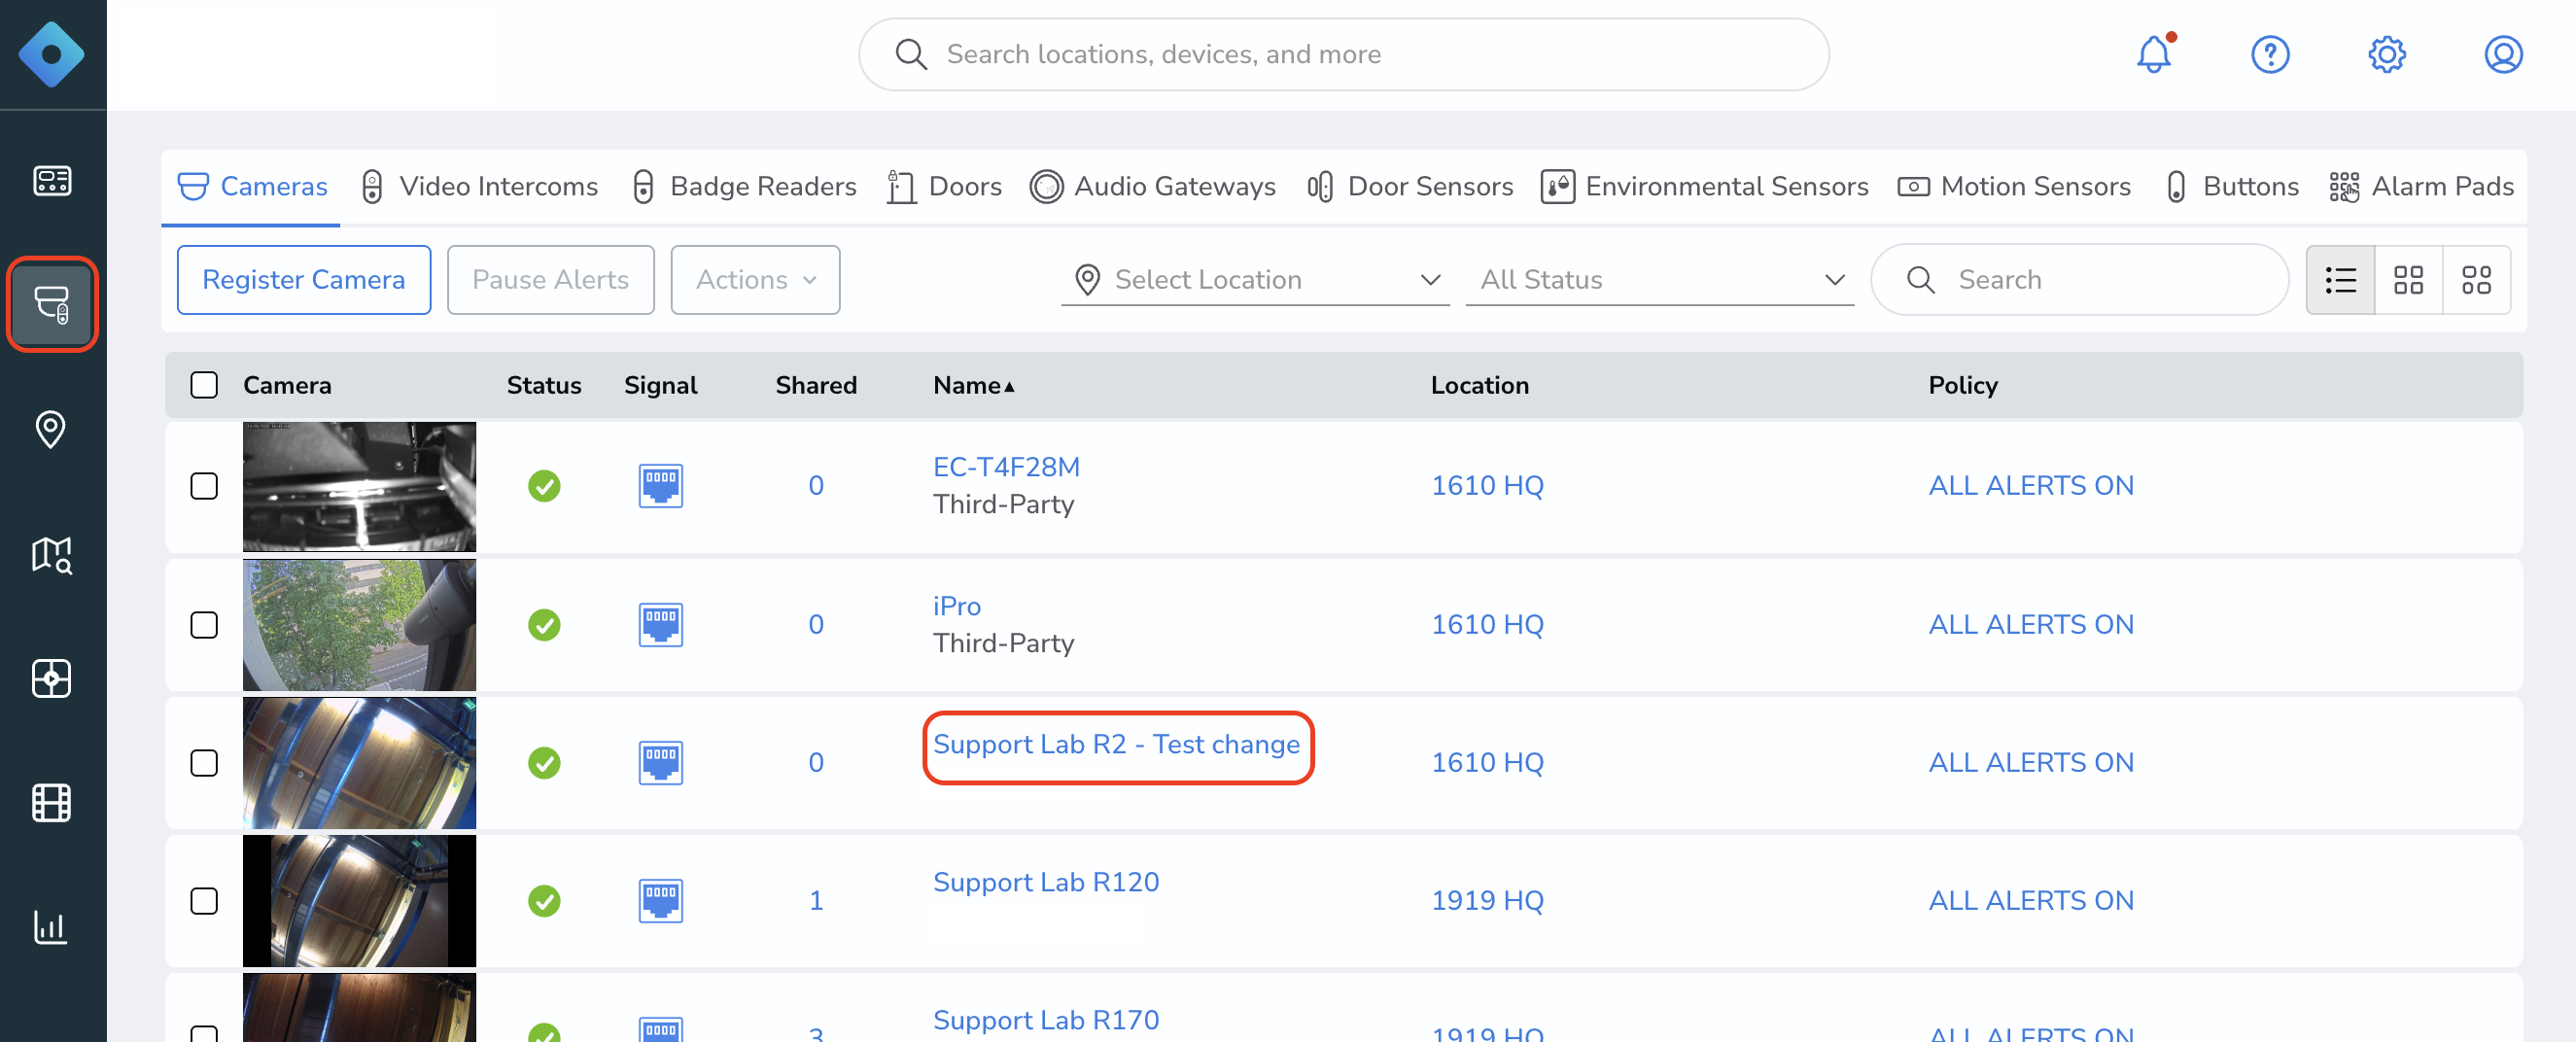Click the Register Camera button
Screen dimensions: 2576x1042
304,280
